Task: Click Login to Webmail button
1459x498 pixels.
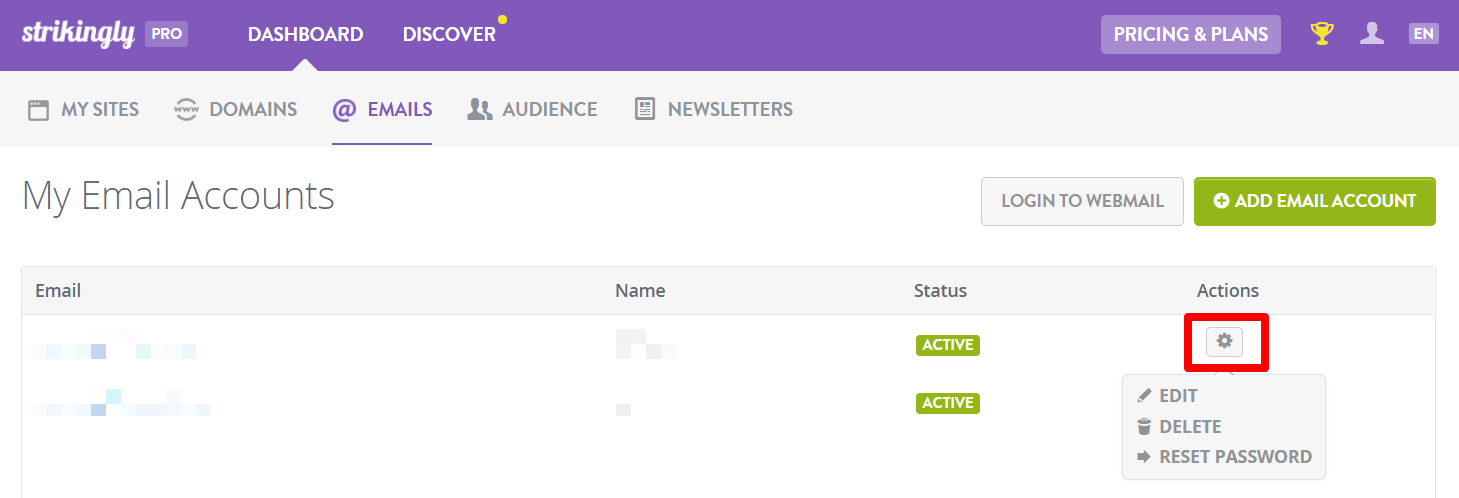Action: pyautogui.click(x=1082, y=201)
